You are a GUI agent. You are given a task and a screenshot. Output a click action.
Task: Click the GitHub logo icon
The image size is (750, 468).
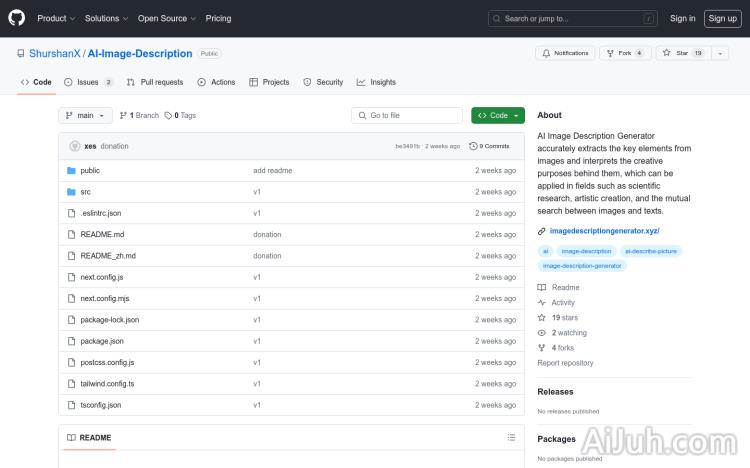[x=17, y=18]
